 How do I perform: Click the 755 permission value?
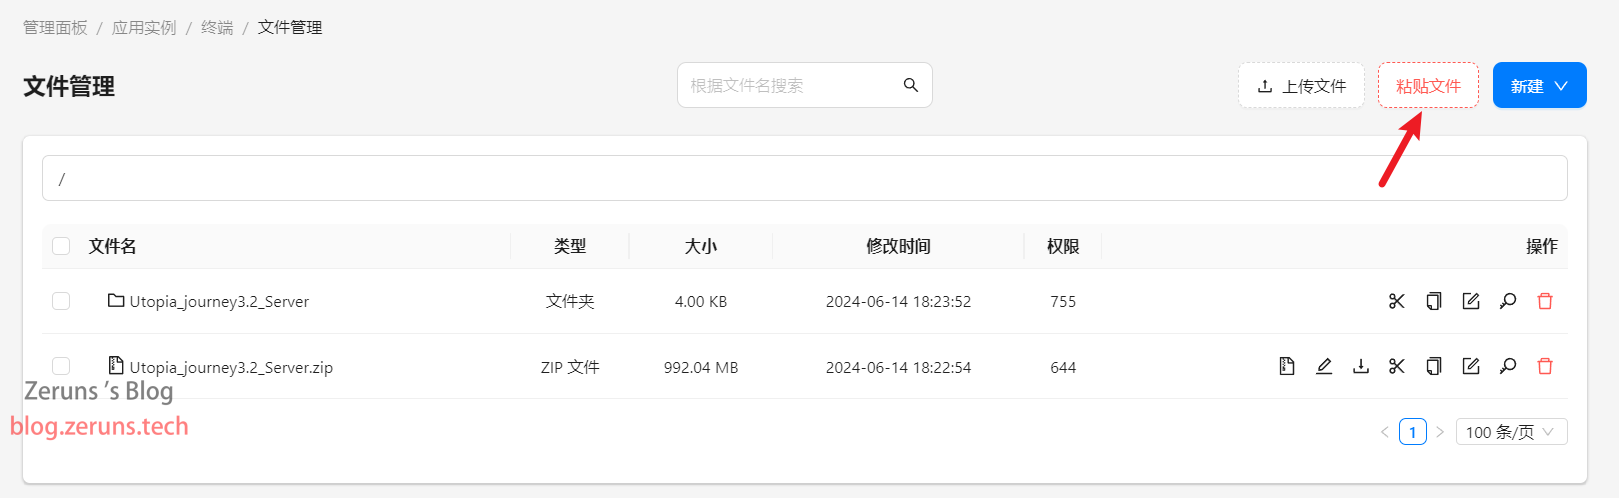[x=1063, y=301]
